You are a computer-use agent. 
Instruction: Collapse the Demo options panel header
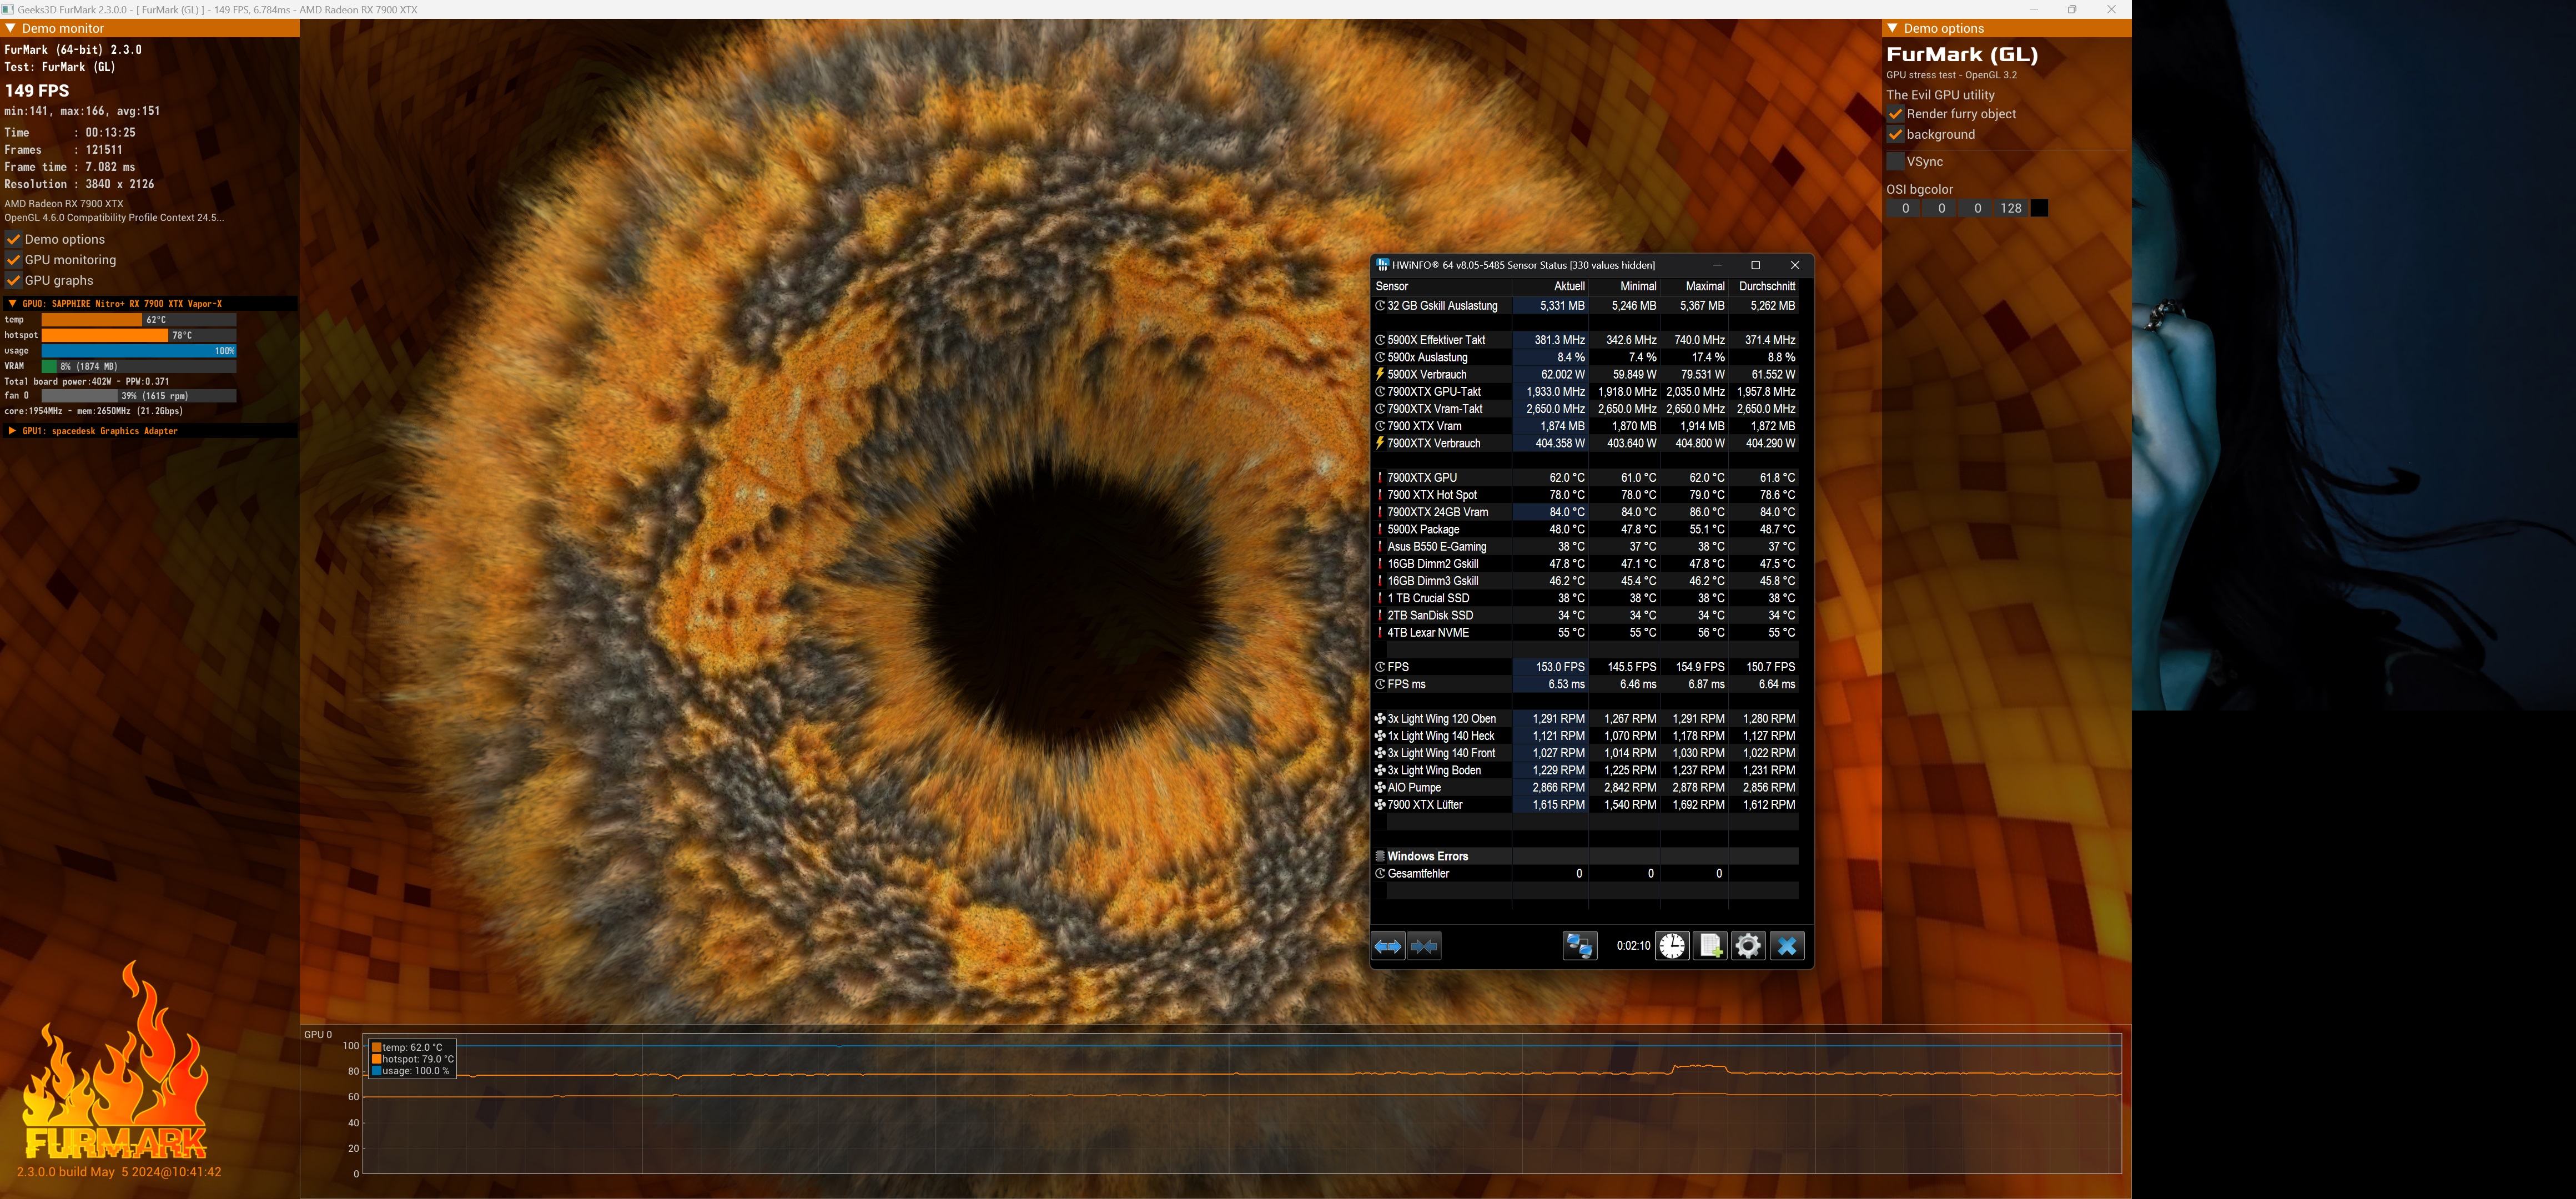pyautogui.click(x=1892, y=28)
